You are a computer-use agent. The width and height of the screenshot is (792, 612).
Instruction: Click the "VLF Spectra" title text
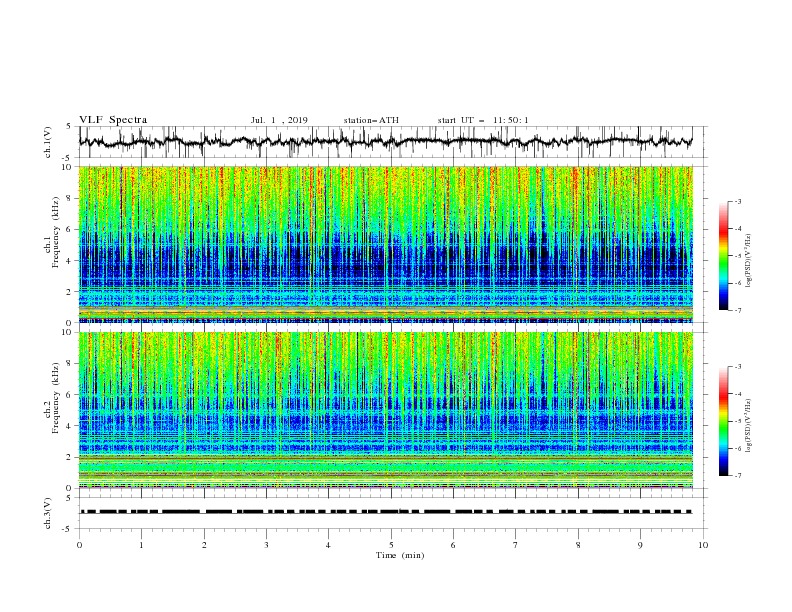113,120
